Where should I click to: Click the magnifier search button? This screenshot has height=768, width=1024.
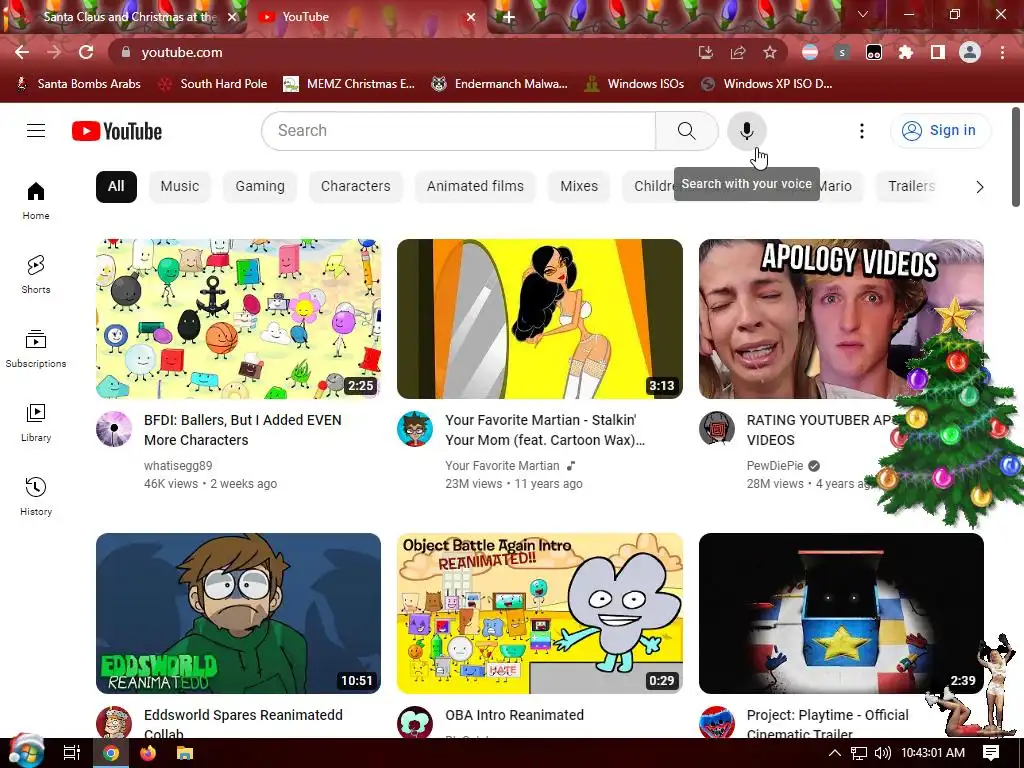(x=686, y=131)
